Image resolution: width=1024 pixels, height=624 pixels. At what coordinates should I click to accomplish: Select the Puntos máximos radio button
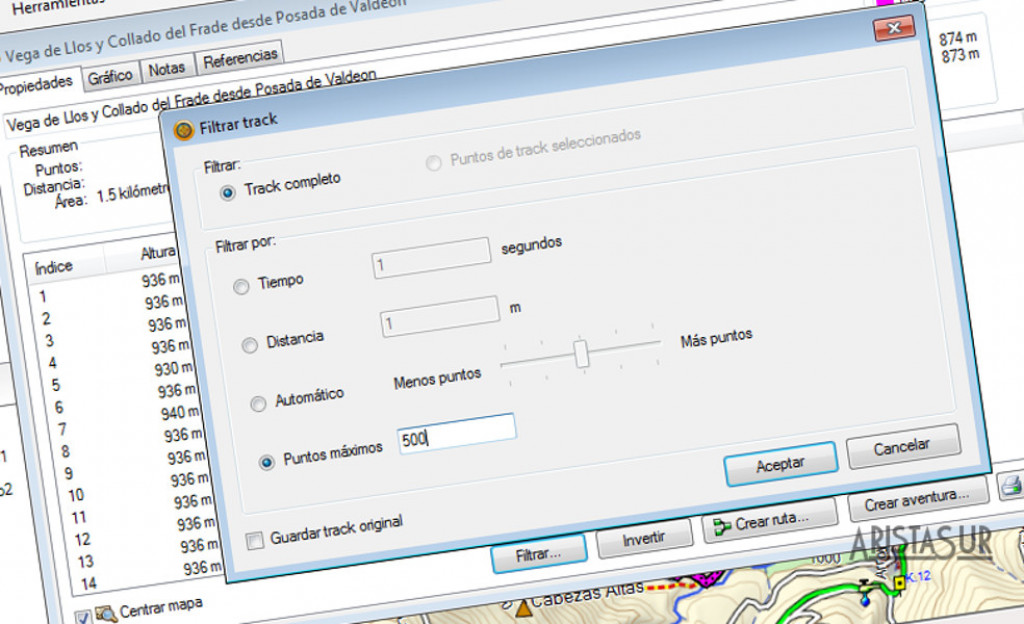(266, 462)
